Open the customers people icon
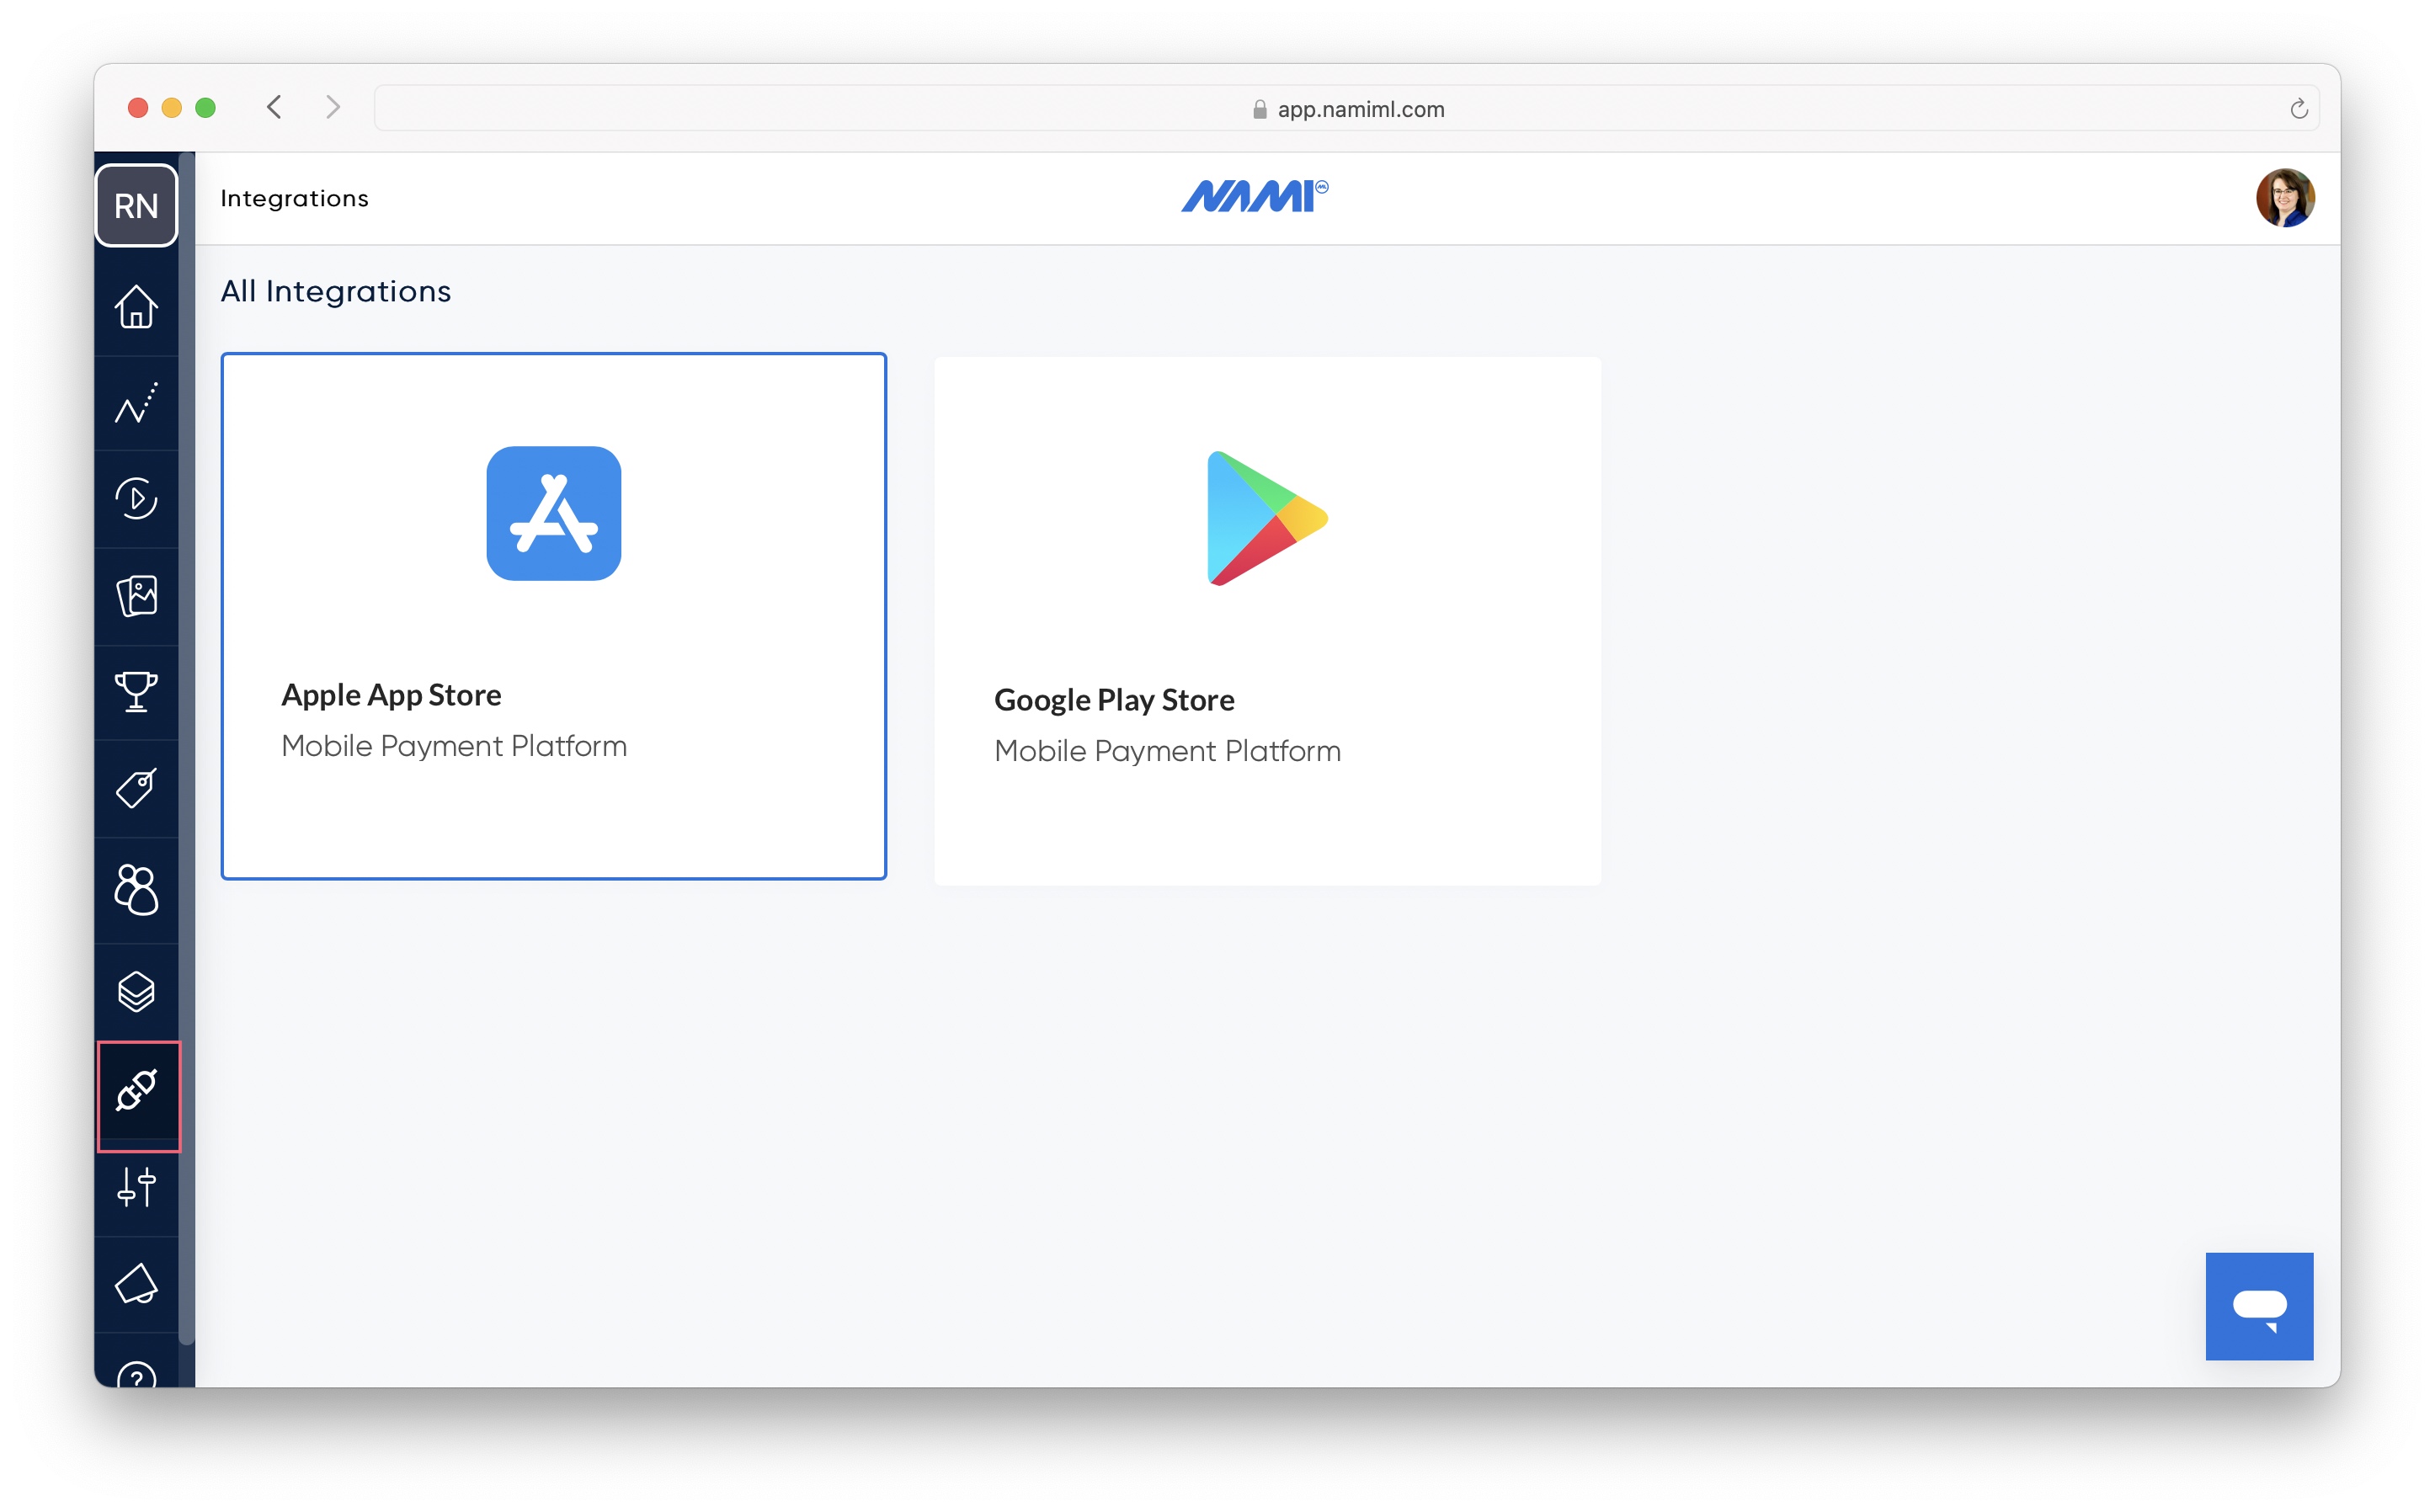This screenshot has width=2435, height=1512. point(136,890)
